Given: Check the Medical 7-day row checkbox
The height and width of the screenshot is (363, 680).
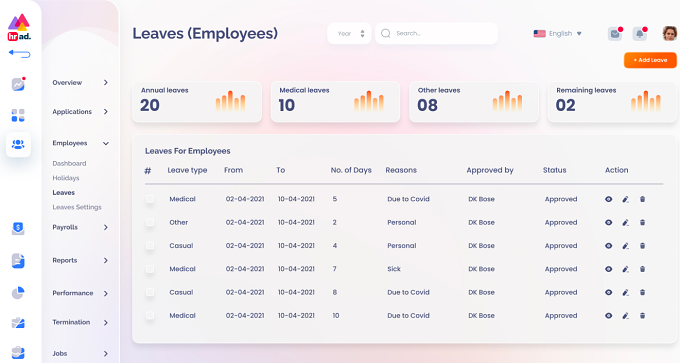Looking at the screenshot, I should 150,269.
